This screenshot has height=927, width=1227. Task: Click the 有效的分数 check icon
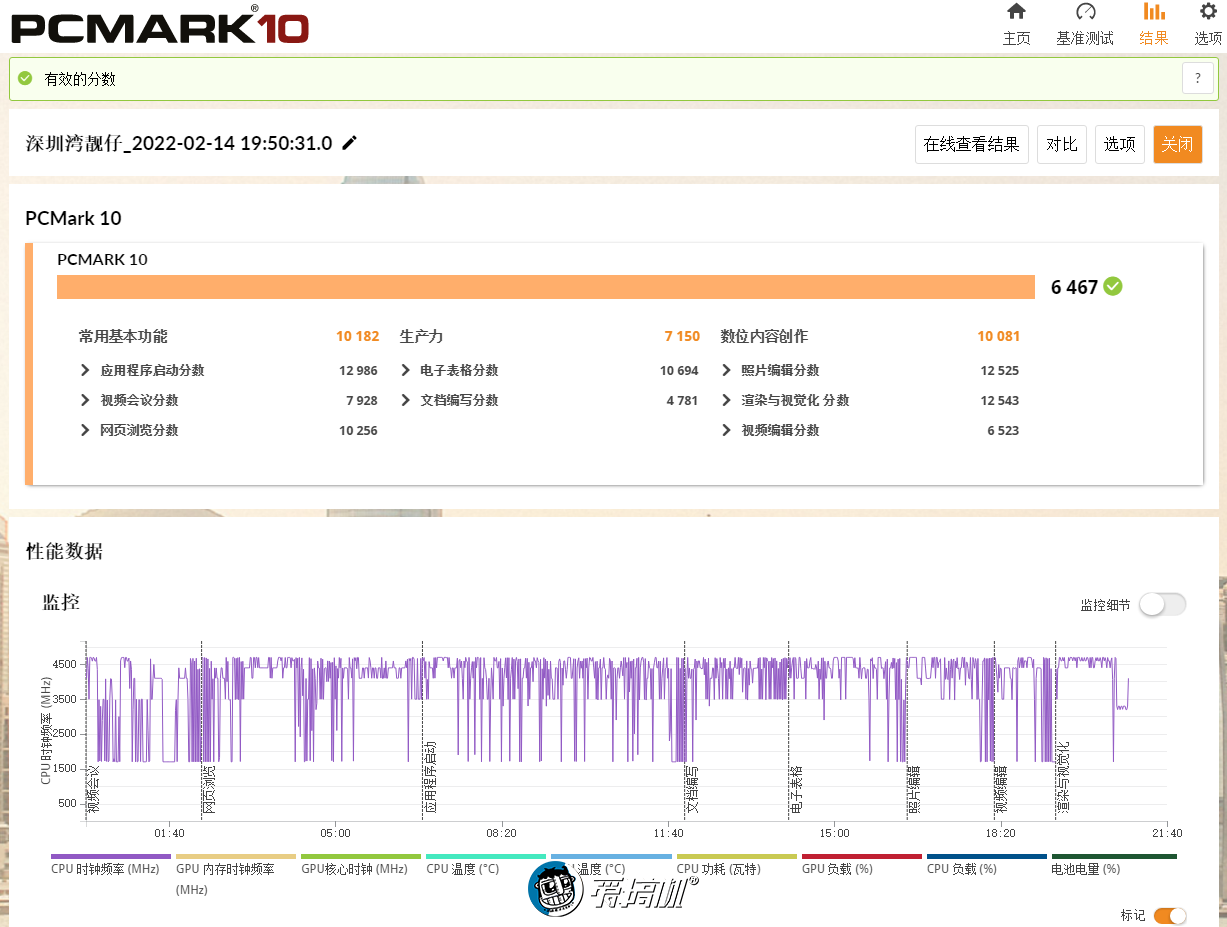pyautogui.click(x=26, y=78)
